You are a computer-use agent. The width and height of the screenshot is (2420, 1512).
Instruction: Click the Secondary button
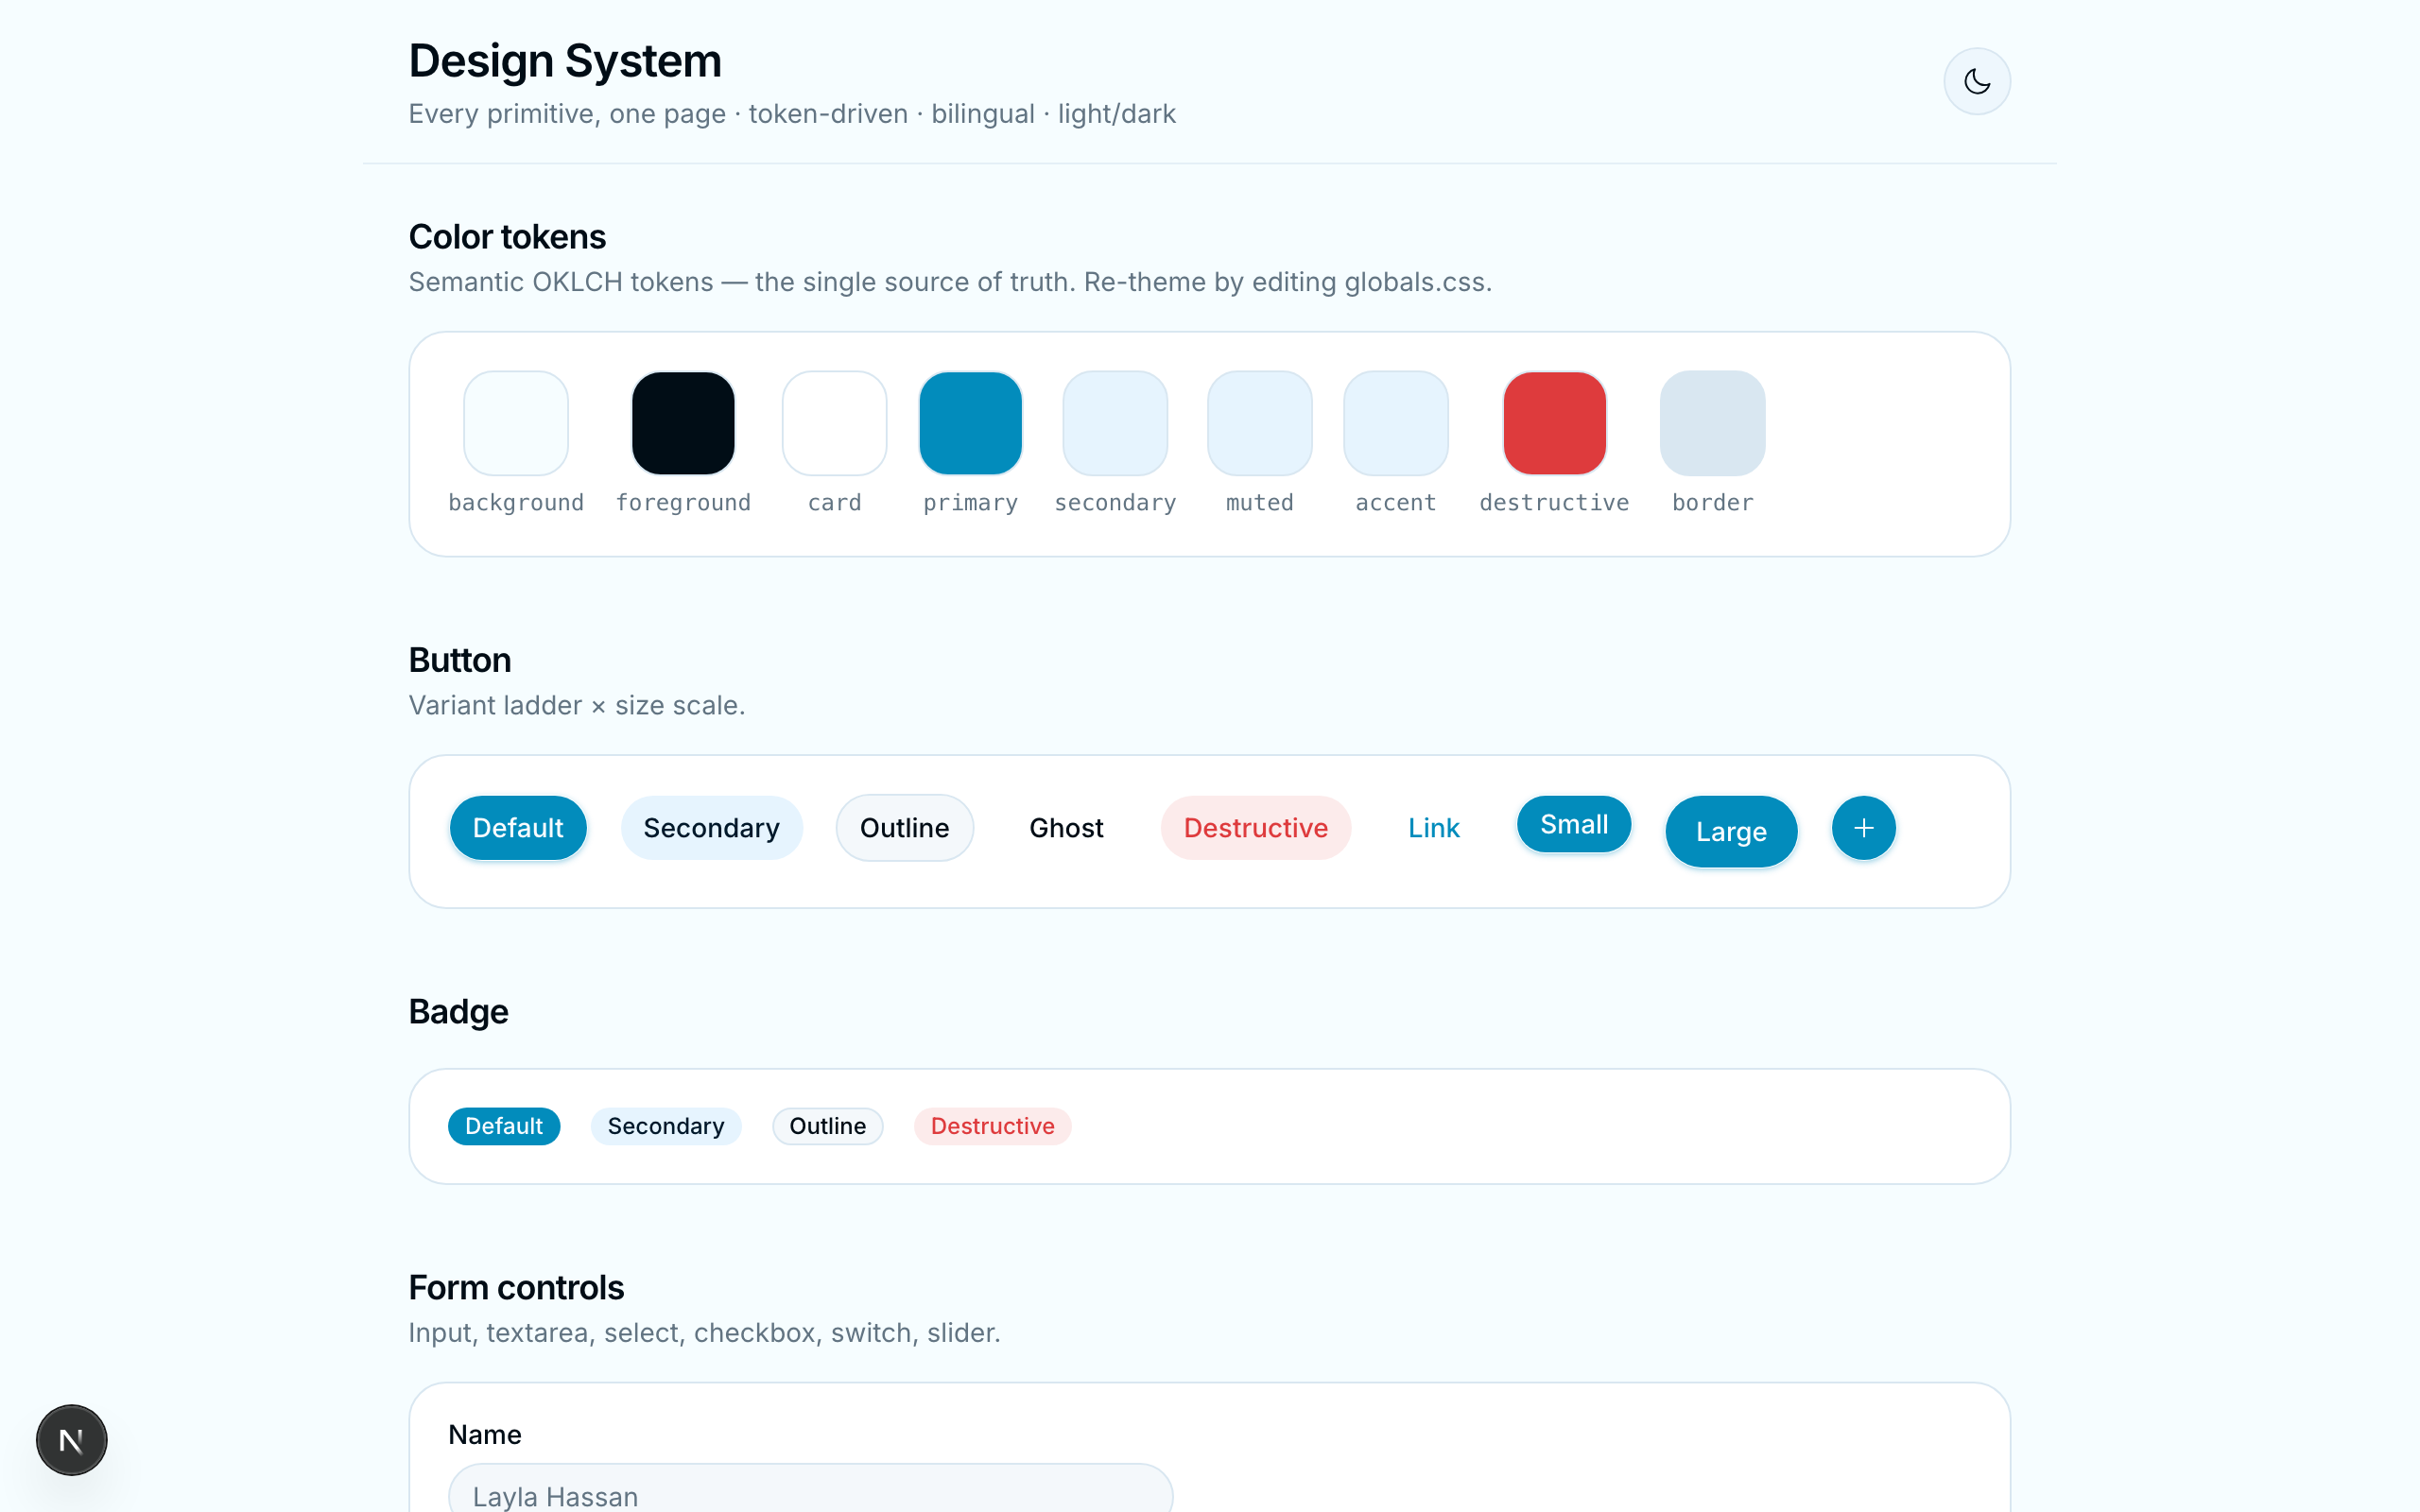(711, 828)
